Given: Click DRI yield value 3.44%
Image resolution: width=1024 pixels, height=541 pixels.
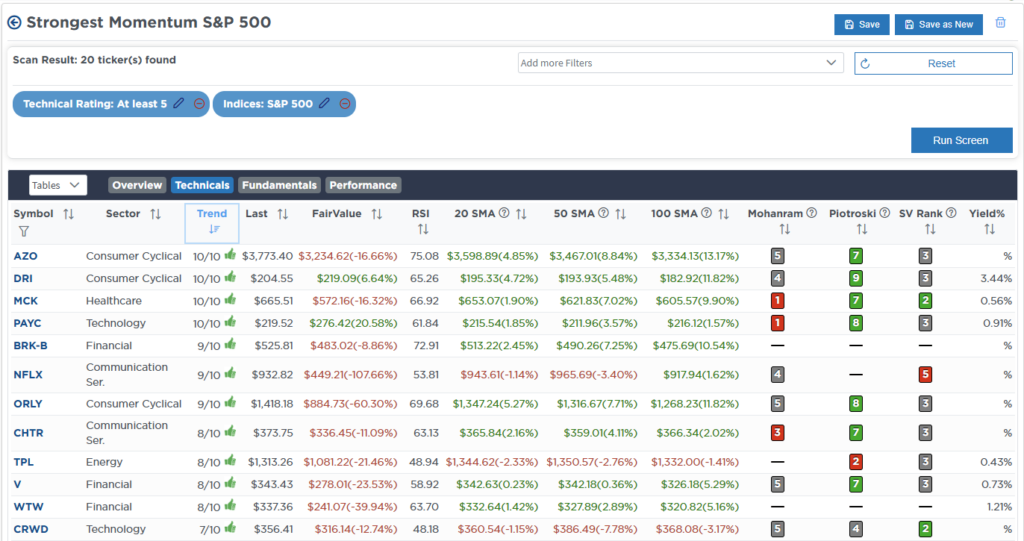Looking at the screenshot, I should (x=996, y=278).
